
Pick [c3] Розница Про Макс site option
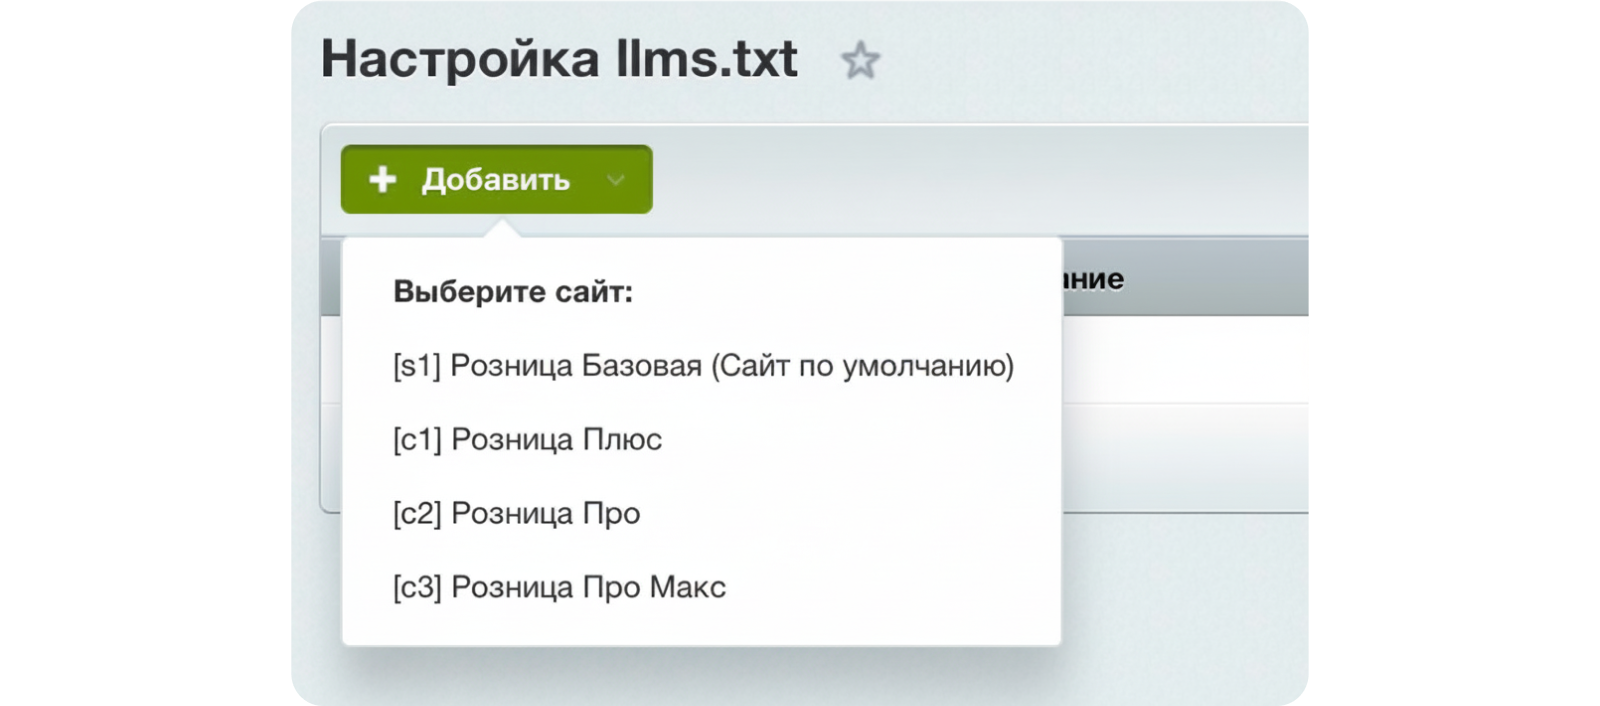tap(559, 588)
